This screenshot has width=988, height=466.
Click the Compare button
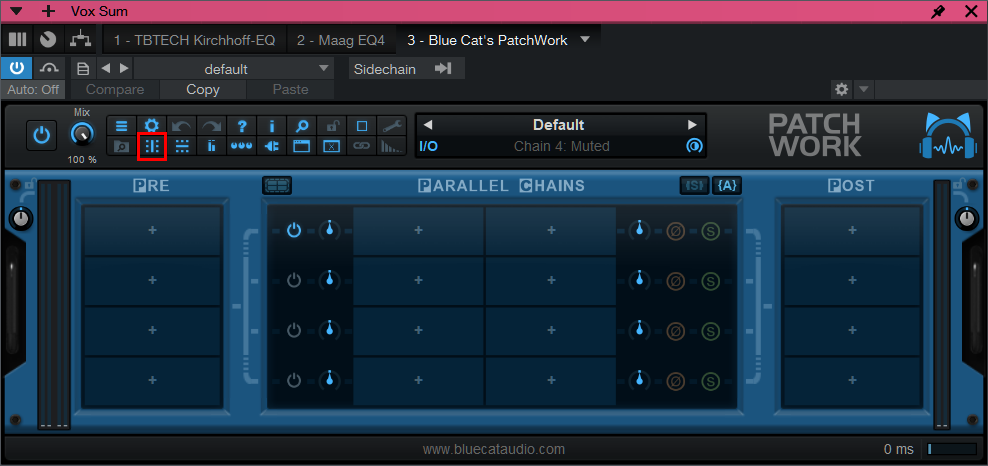pos(115,89)
